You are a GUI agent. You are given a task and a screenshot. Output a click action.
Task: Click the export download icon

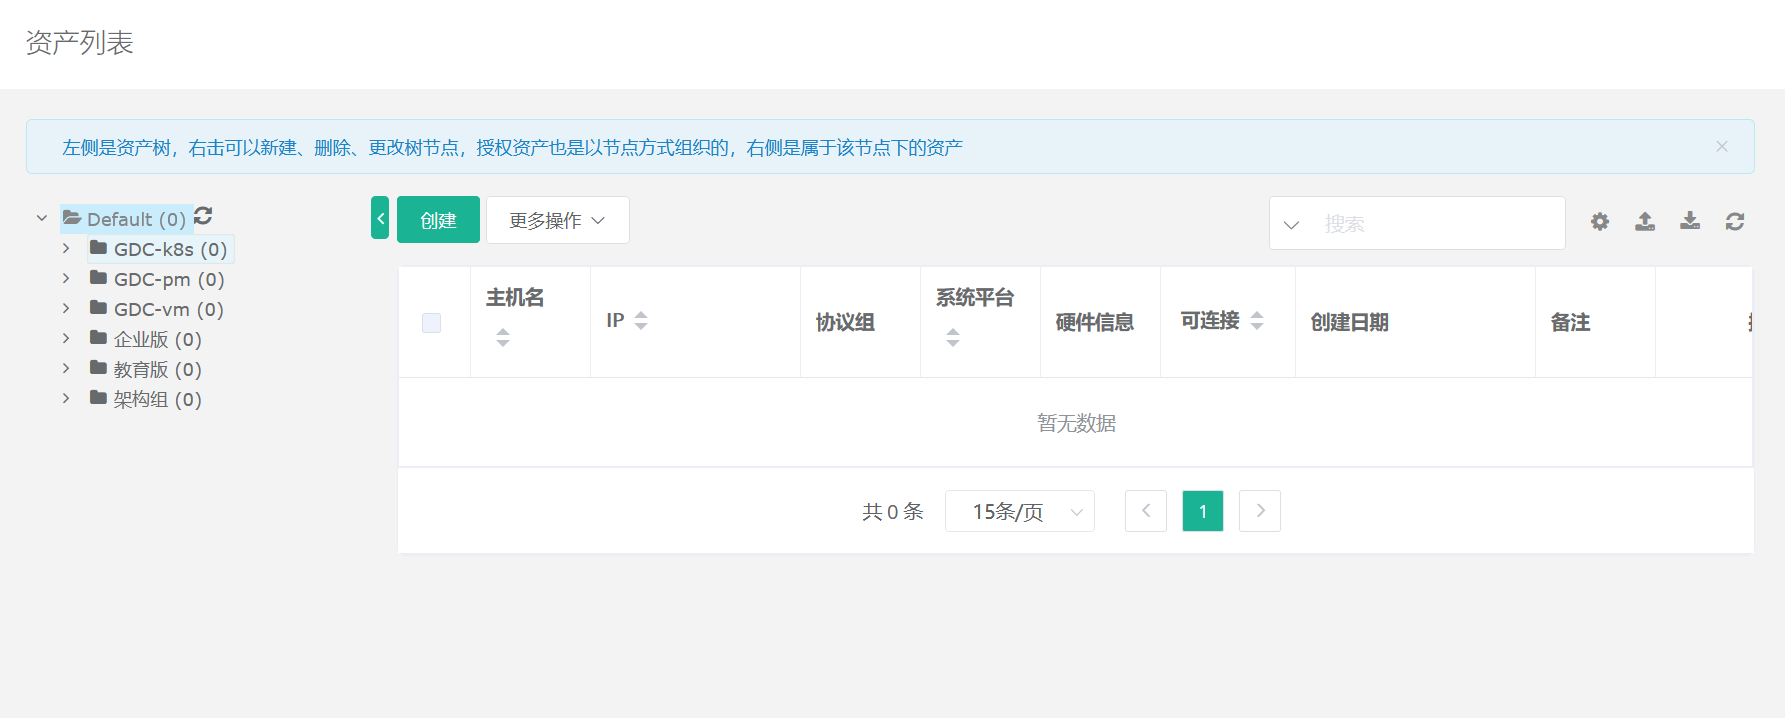click(x=1690, y=221)
